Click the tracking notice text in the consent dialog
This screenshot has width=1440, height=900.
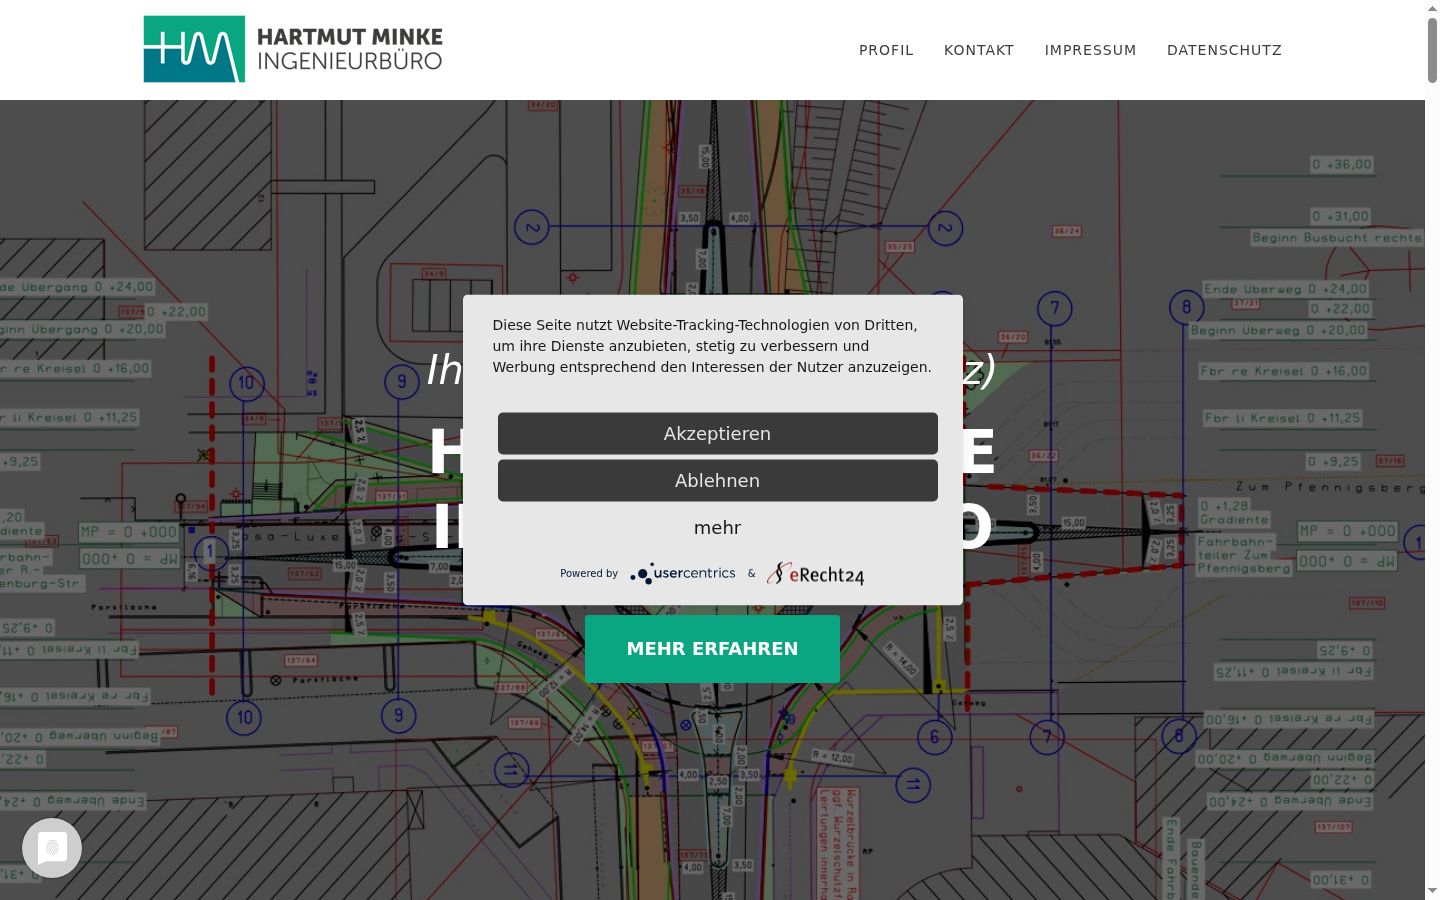712,346
